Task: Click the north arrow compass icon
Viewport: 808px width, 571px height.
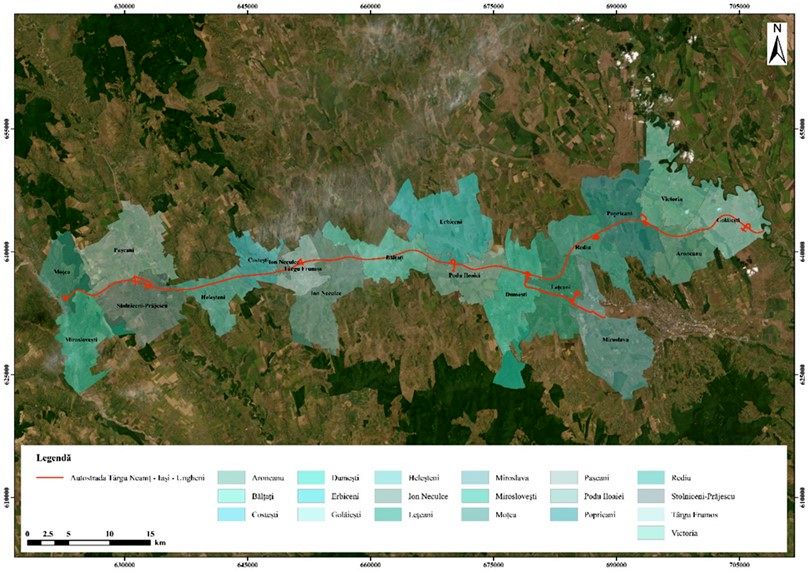Action: 777,45
